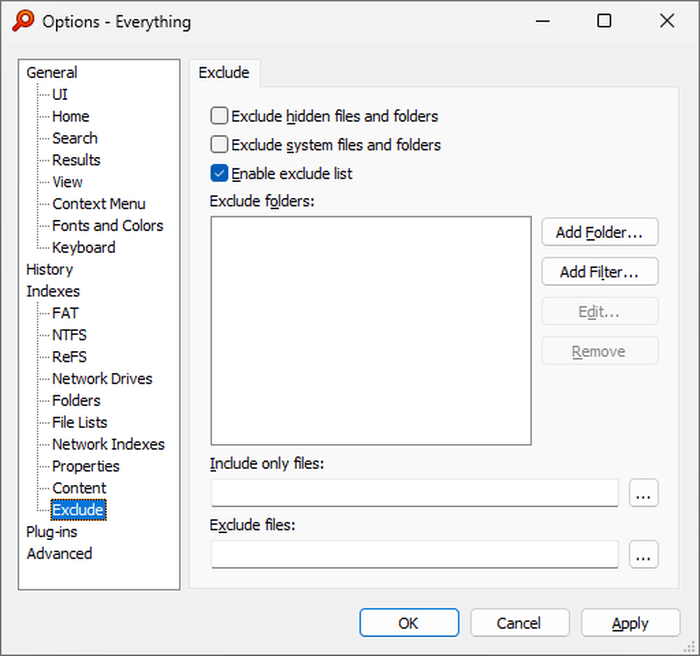Image resolution: width=700 pixels, height=656 pixels.
Task: Select ReFS in the tree
Action: click(69, 357)
